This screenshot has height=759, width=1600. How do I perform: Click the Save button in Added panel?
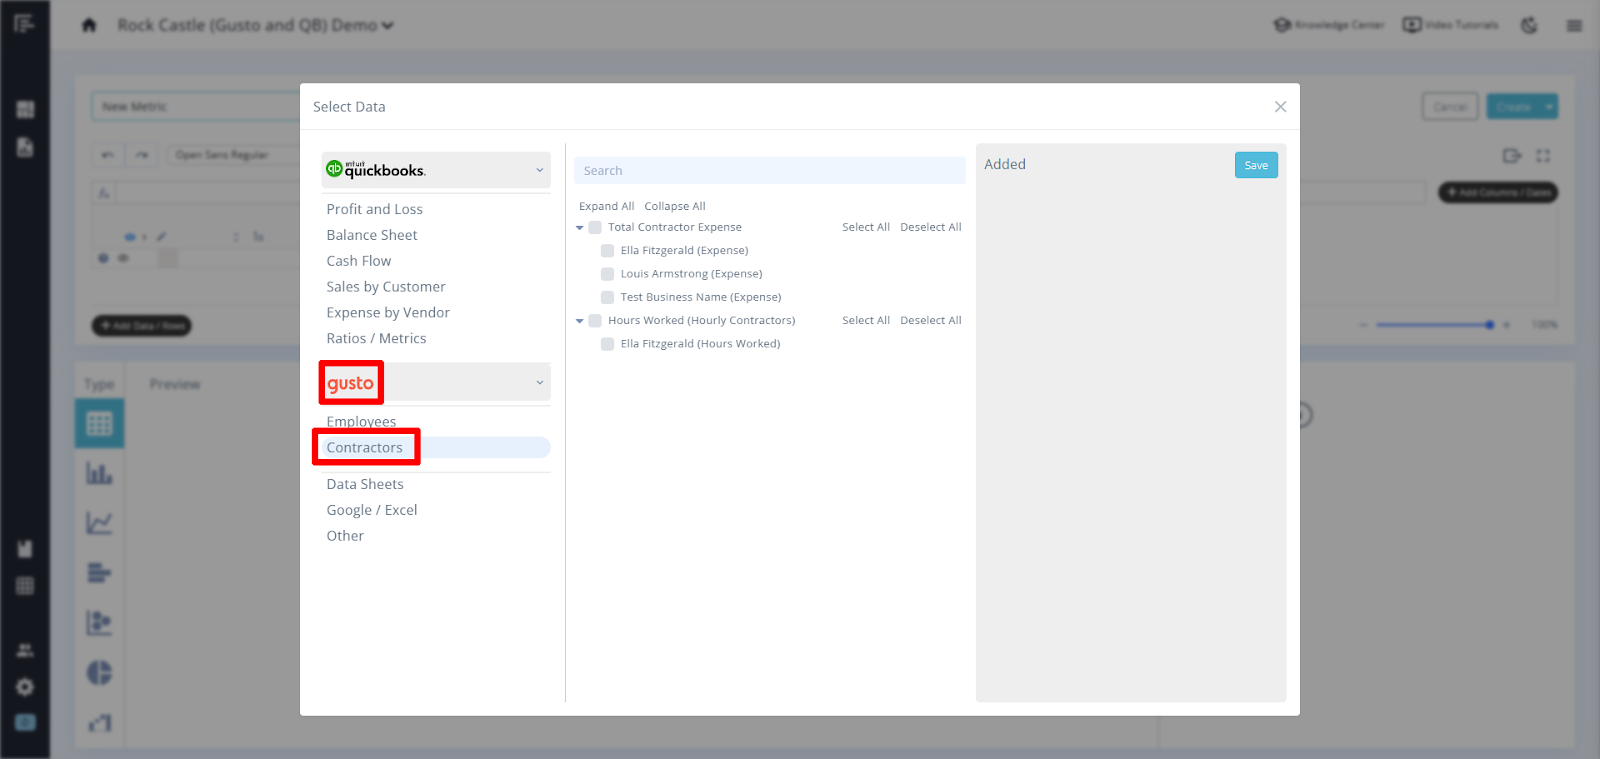pyautogui.click(x=1255, y=166)
